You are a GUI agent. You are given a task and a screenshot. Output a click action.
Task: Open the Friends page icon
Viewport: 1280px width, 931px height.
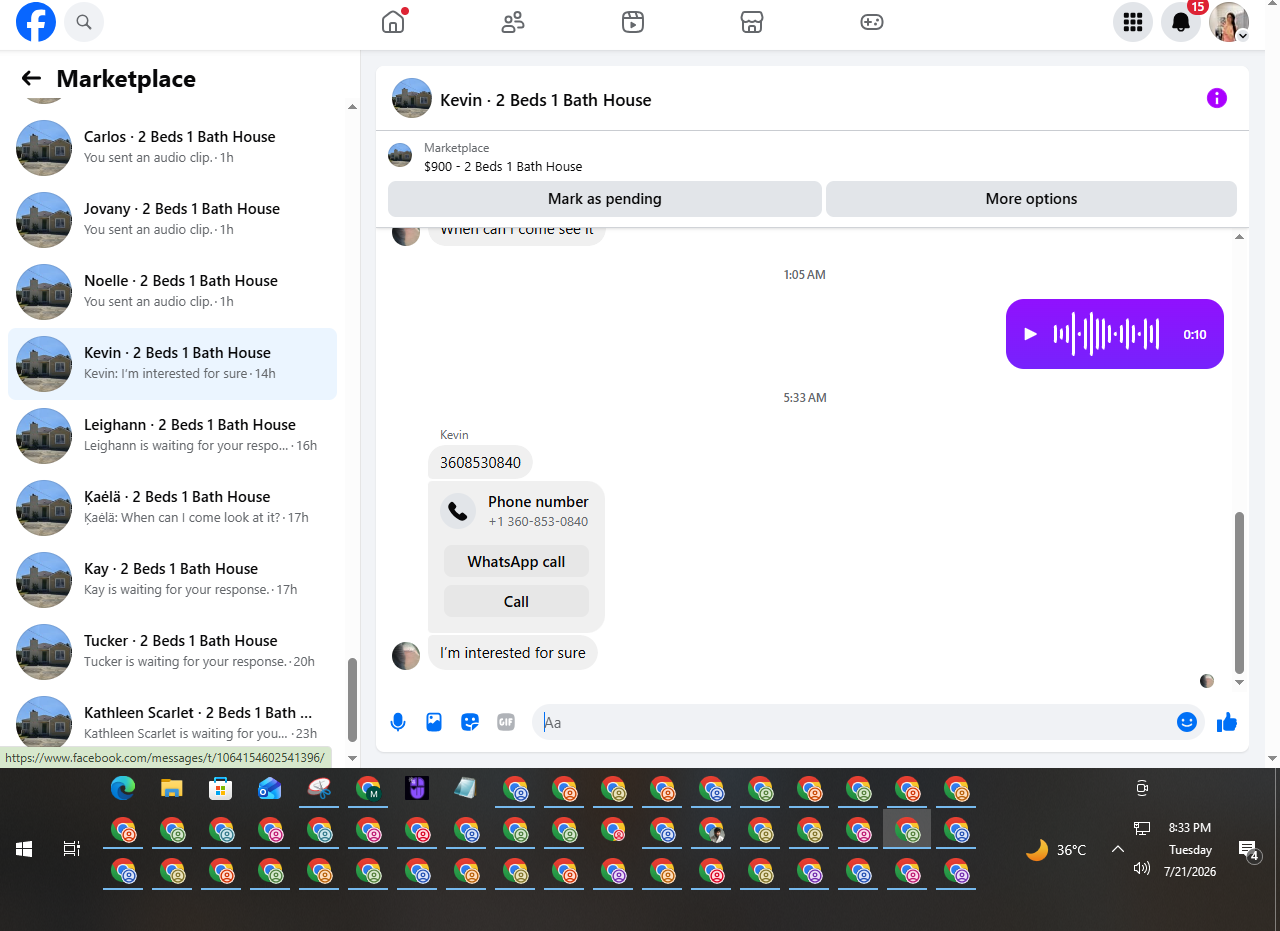tap(513, 22)
